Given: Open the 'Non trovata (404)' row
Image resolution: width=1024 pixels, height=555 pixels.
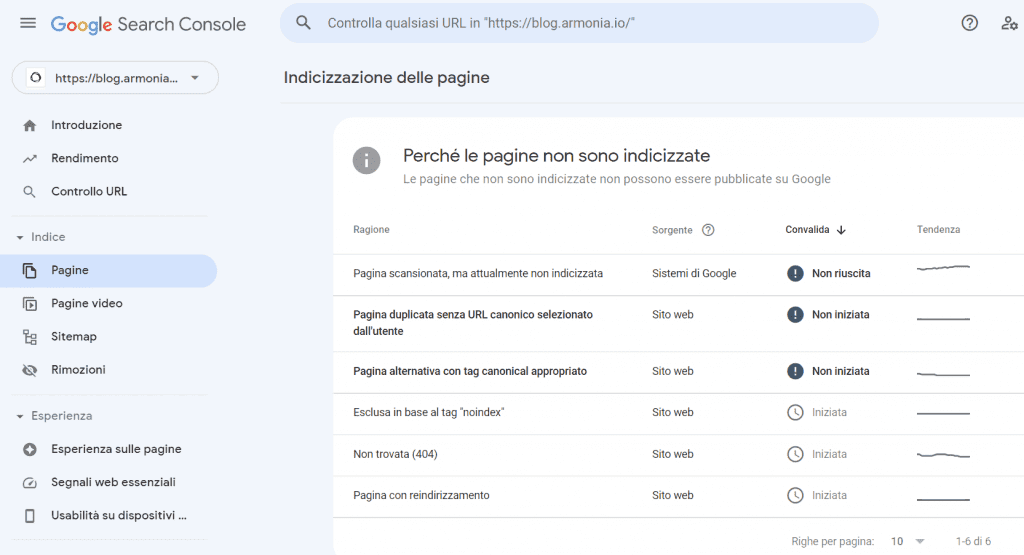Looking at the screenshot, I should 396,454.
